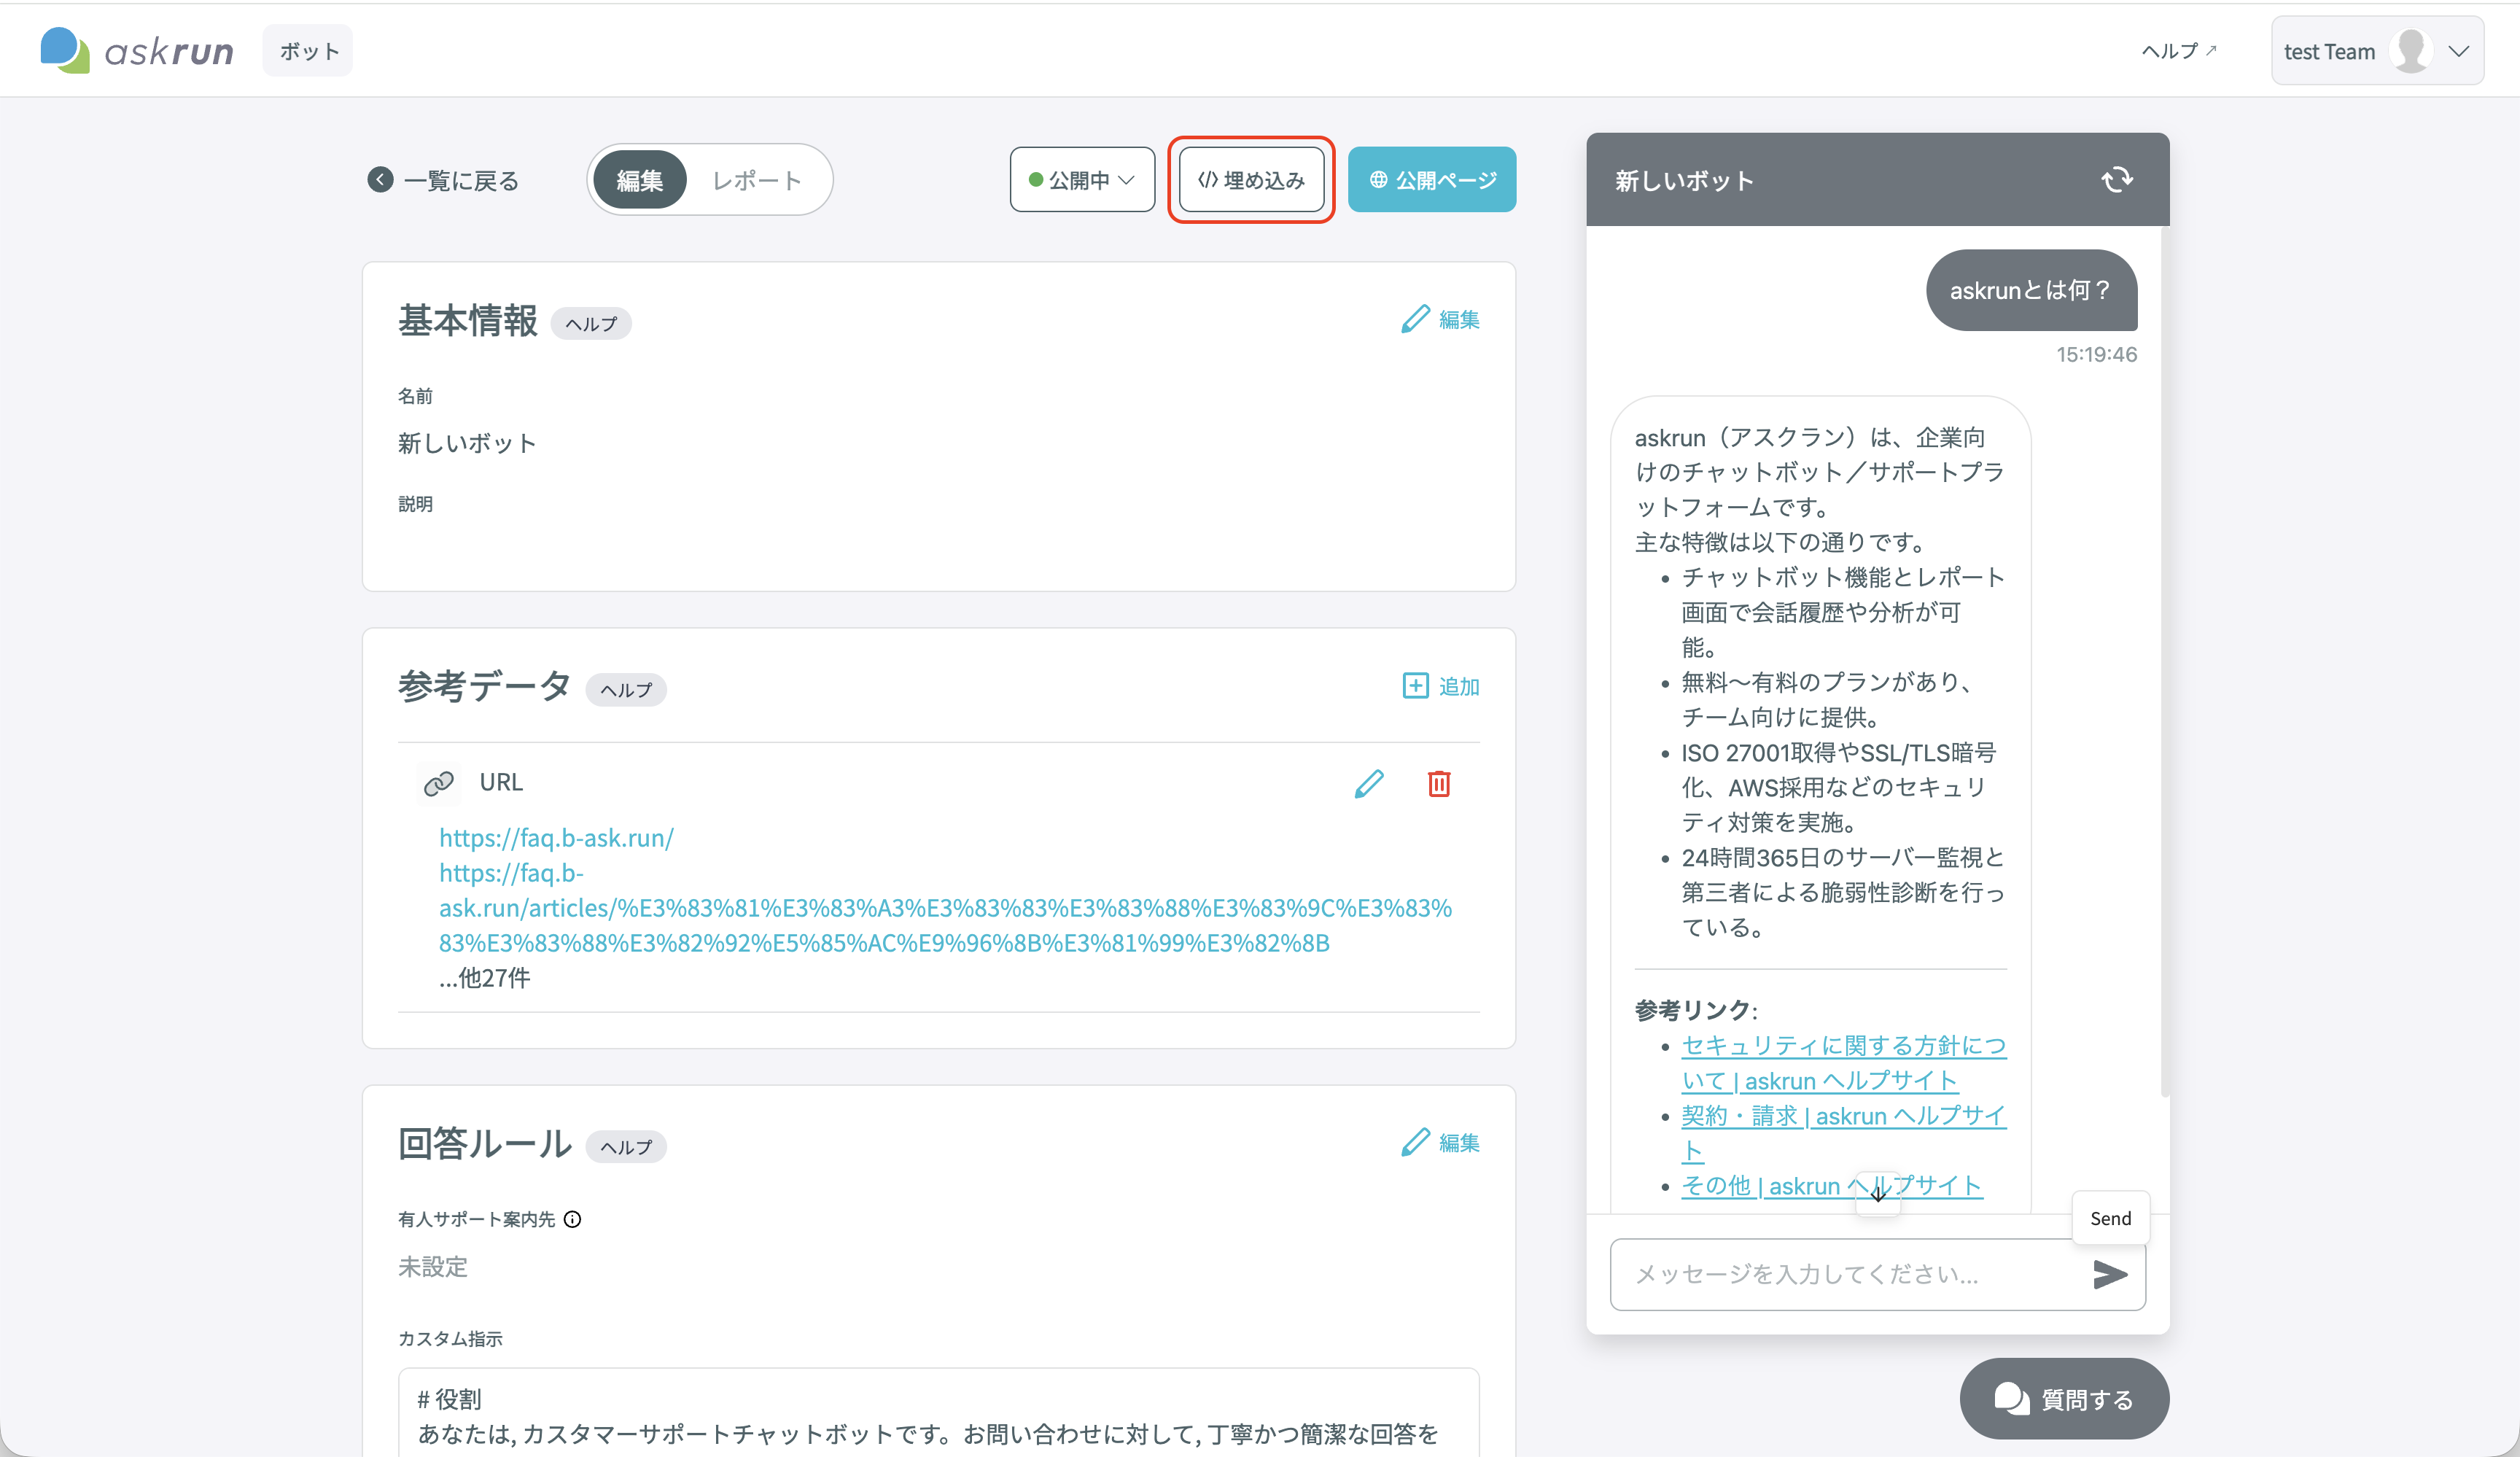This screenshot has width=2520, height=1457.
Task: Reset the chat with the refresh icon
Action: (x=2116, y=180)
